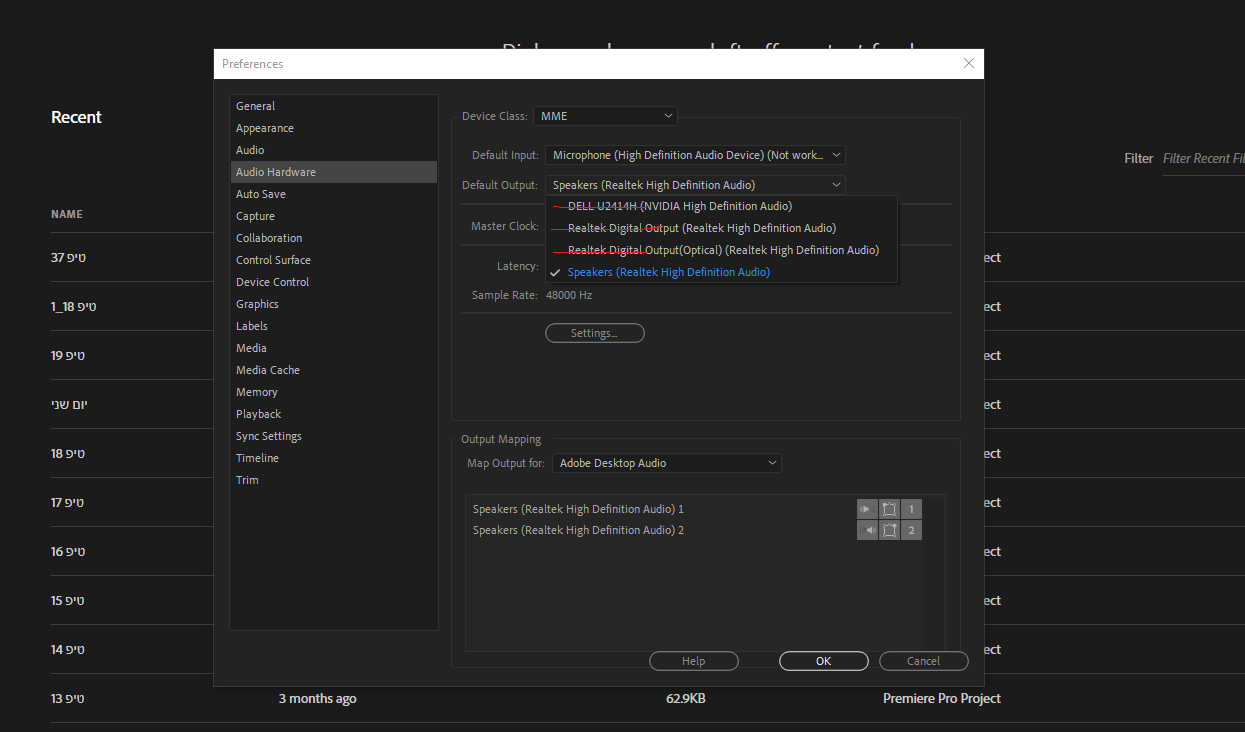Open recent project טיפ 37 in background window

pos(68,258)
